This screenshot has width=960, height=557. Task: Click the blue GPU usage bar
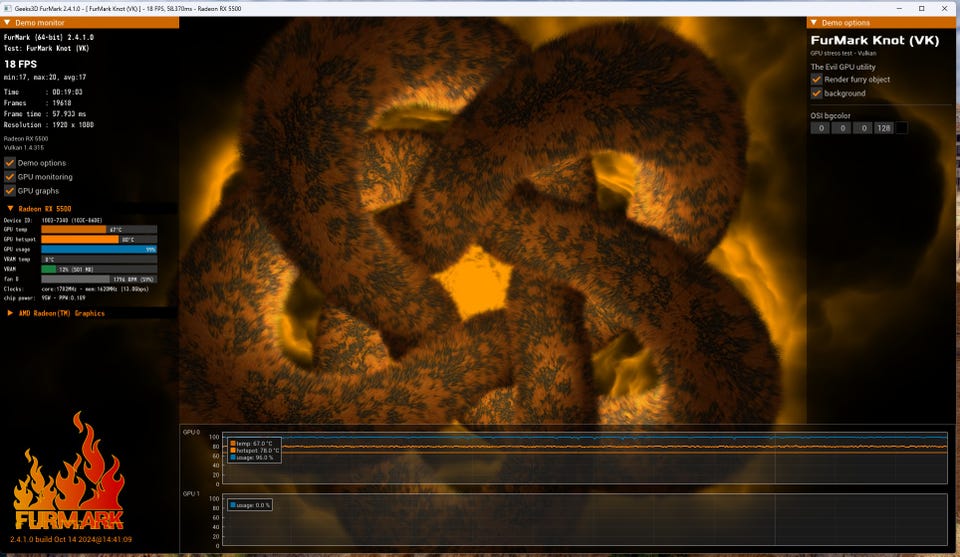coord(98,249)
